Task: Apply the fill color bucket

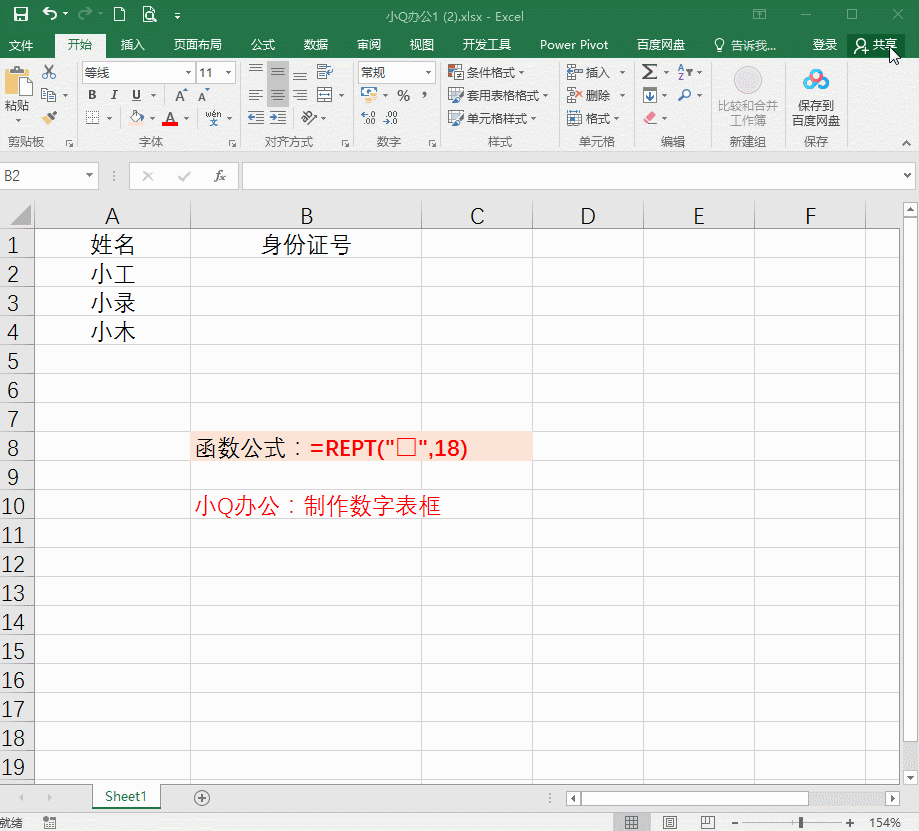Action: pyautogui.click(x=137, y=118)
